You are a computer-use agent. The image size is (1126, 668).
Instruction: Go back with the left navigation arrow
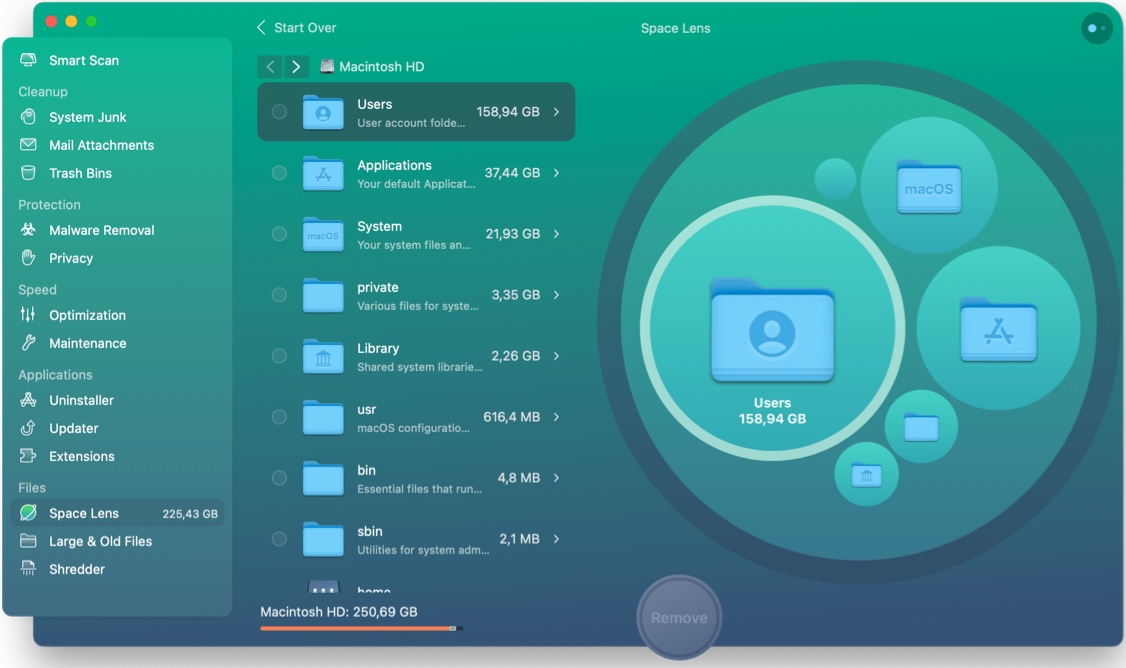tap(270, 67)
